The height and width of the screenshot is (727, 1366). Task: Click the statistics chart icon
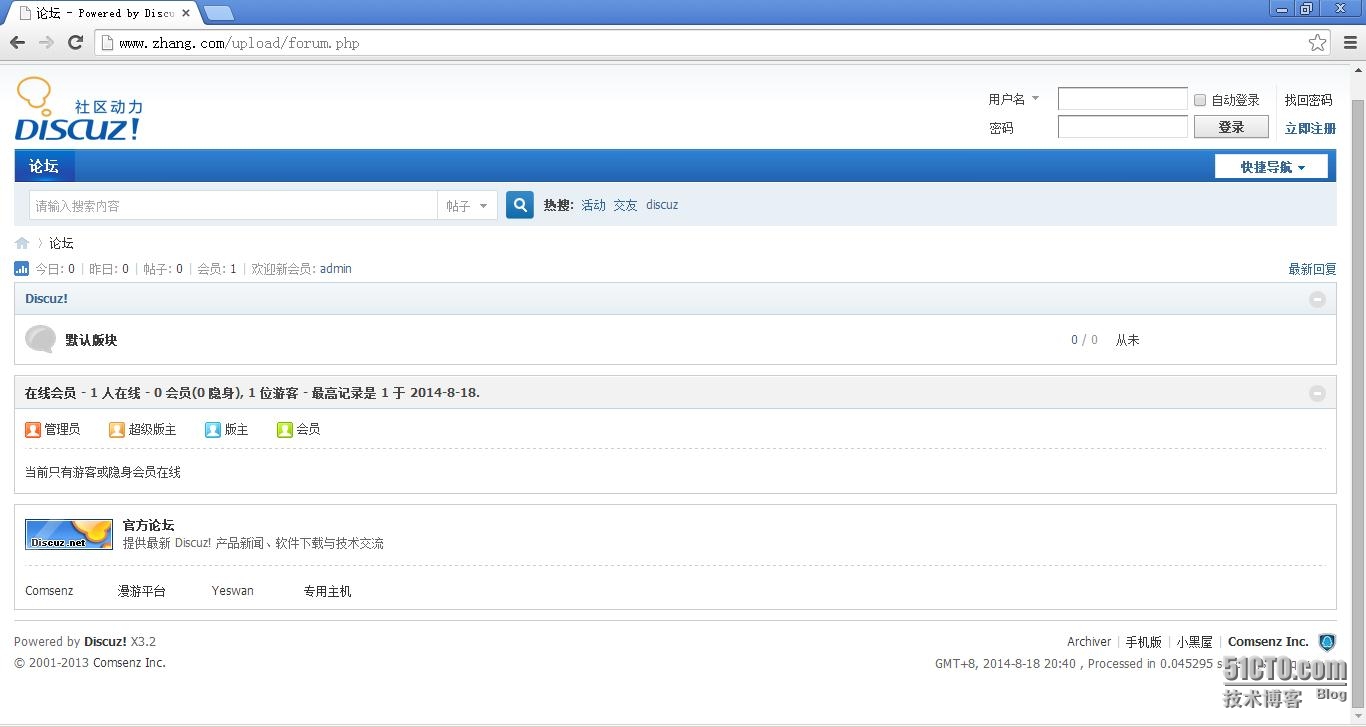22,268
